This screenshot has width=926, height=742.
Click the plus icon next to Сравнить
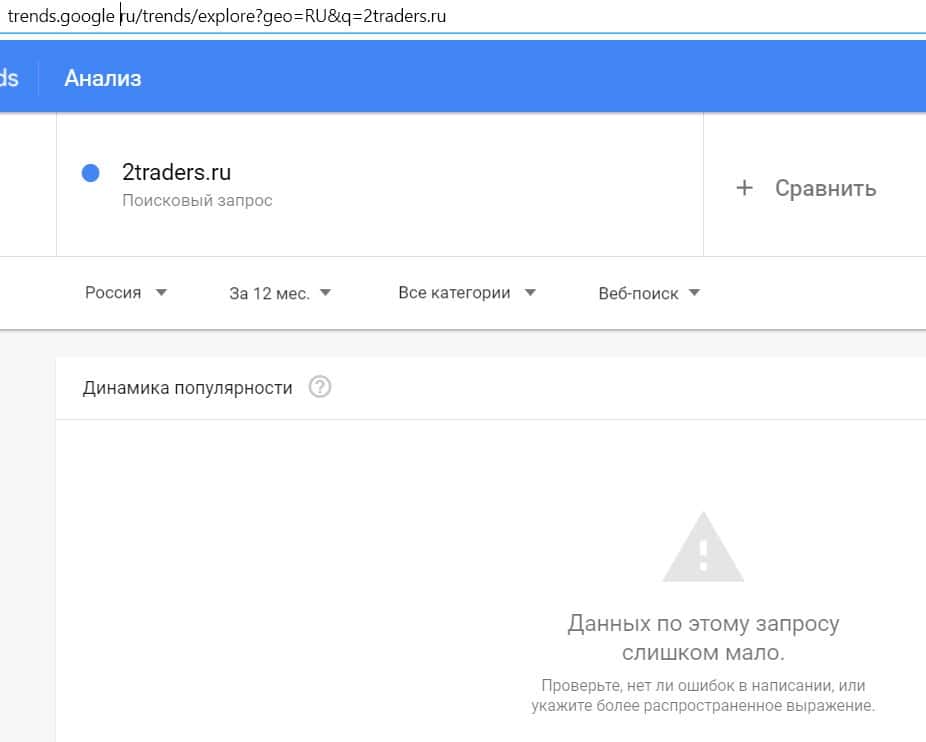point(744,188)
